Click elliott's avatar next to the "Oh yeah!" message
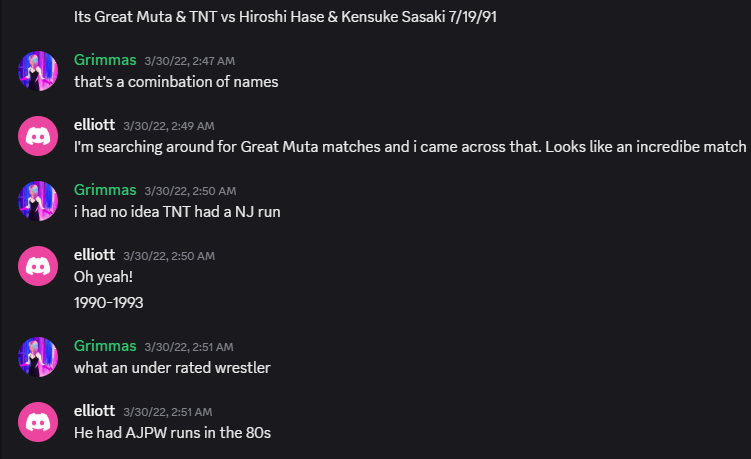 38,266
